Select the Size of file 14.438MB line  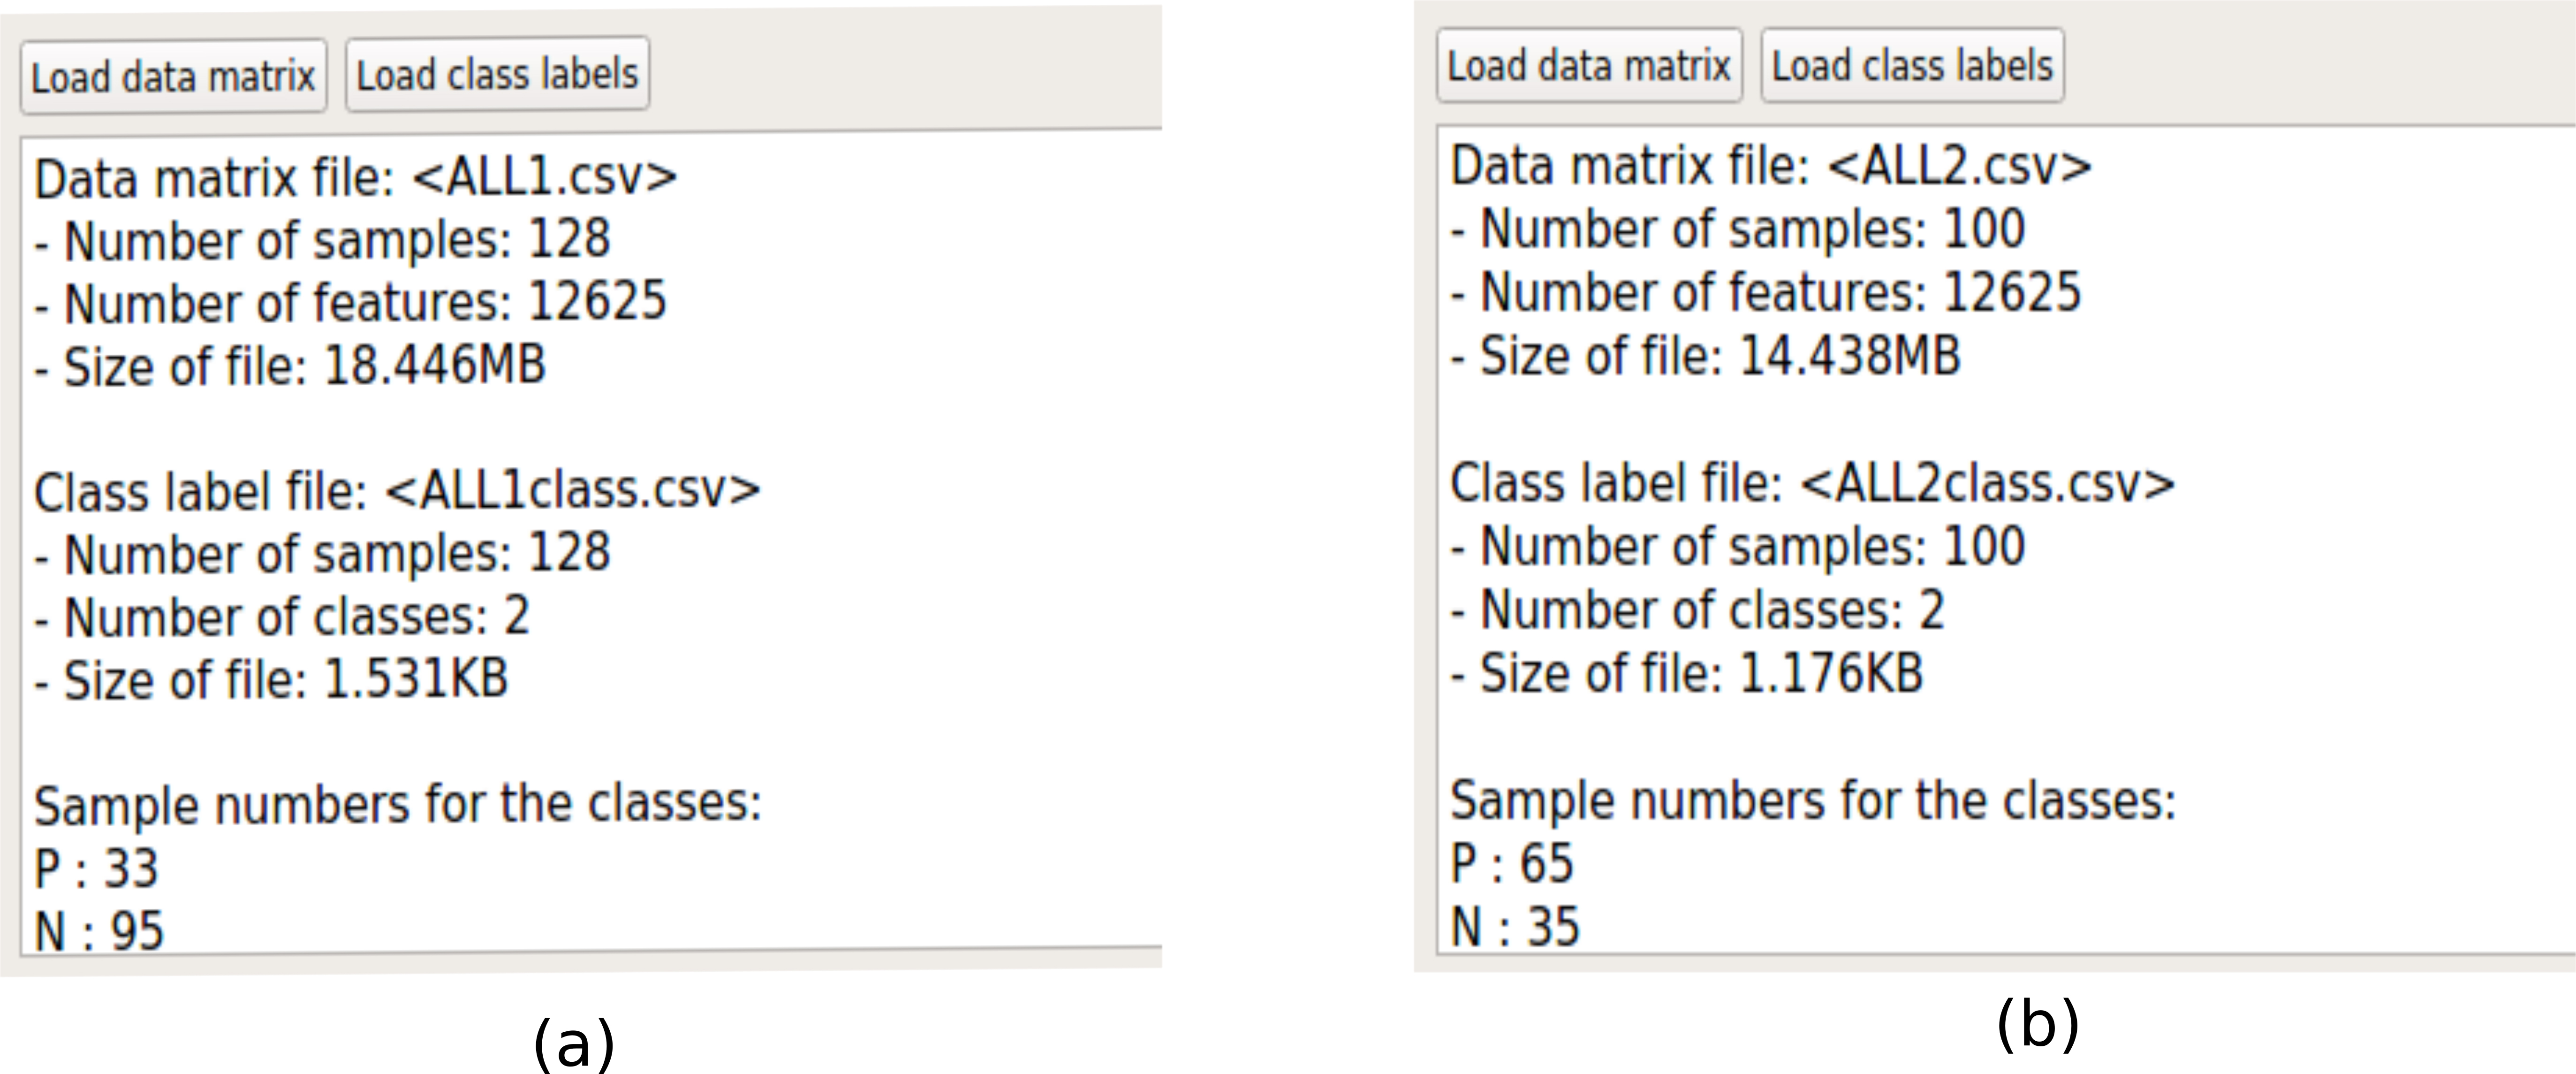tap(1705, 357)
